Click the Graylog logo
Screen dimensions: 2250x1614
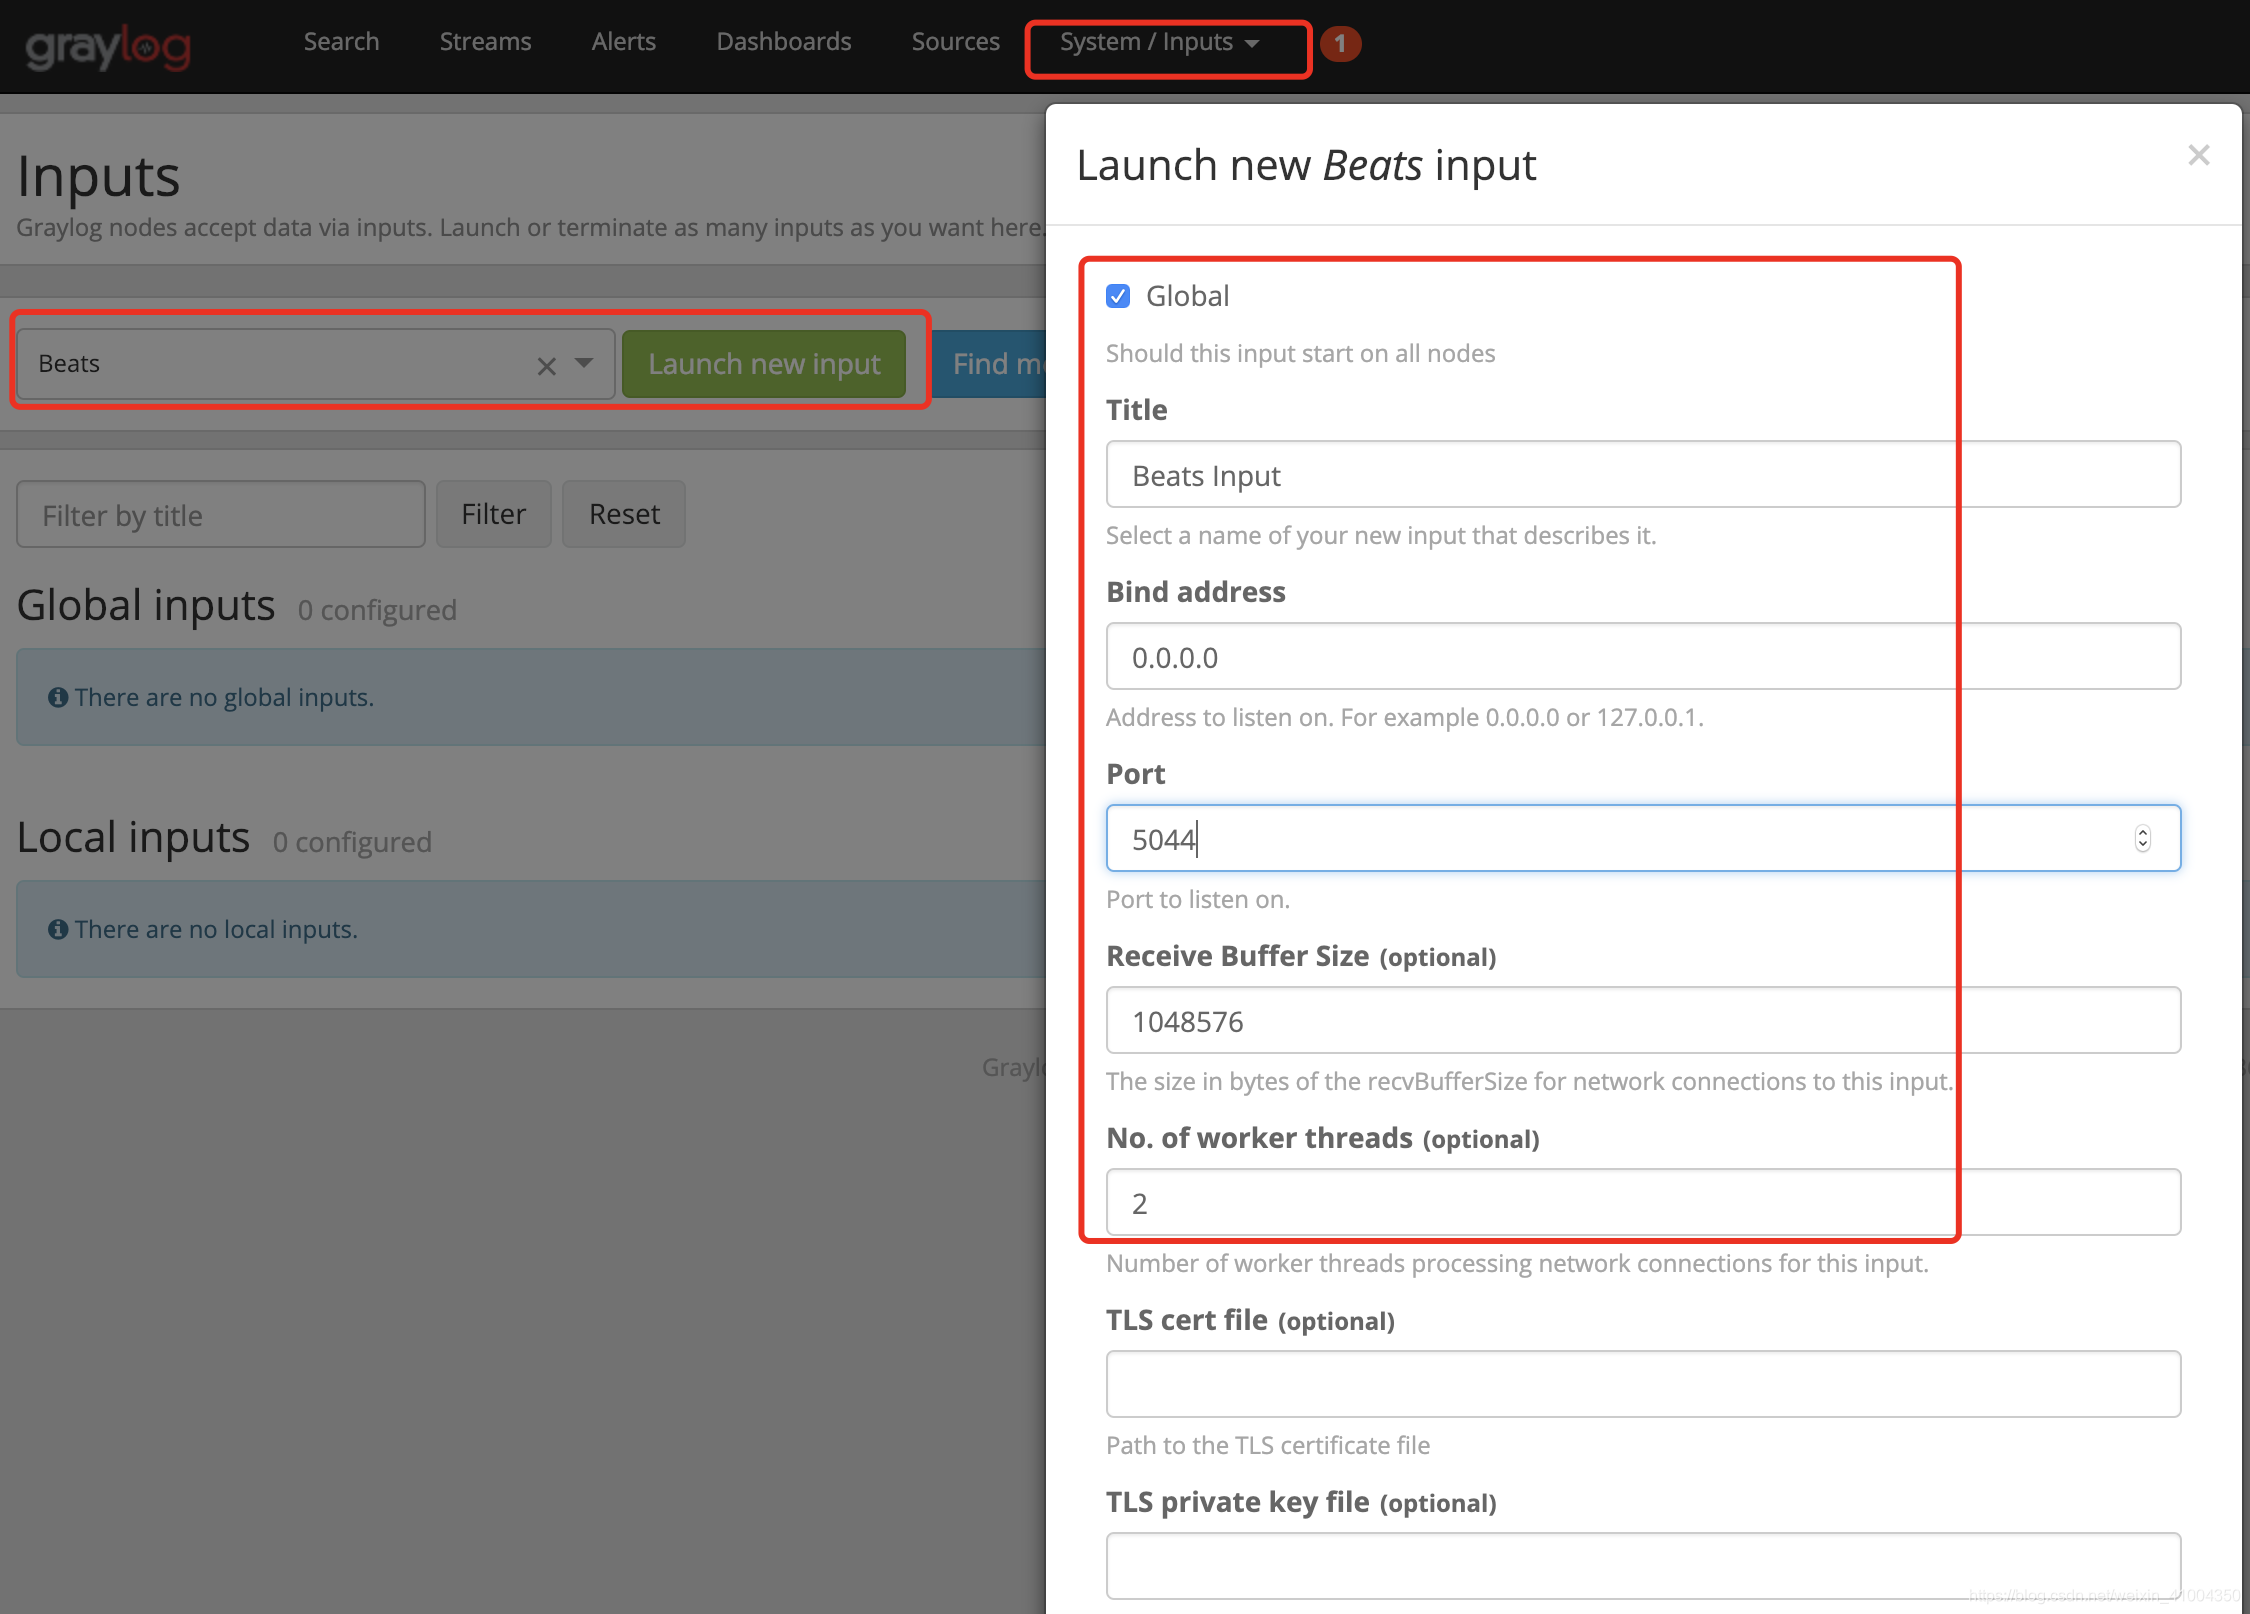pos(108,46)
